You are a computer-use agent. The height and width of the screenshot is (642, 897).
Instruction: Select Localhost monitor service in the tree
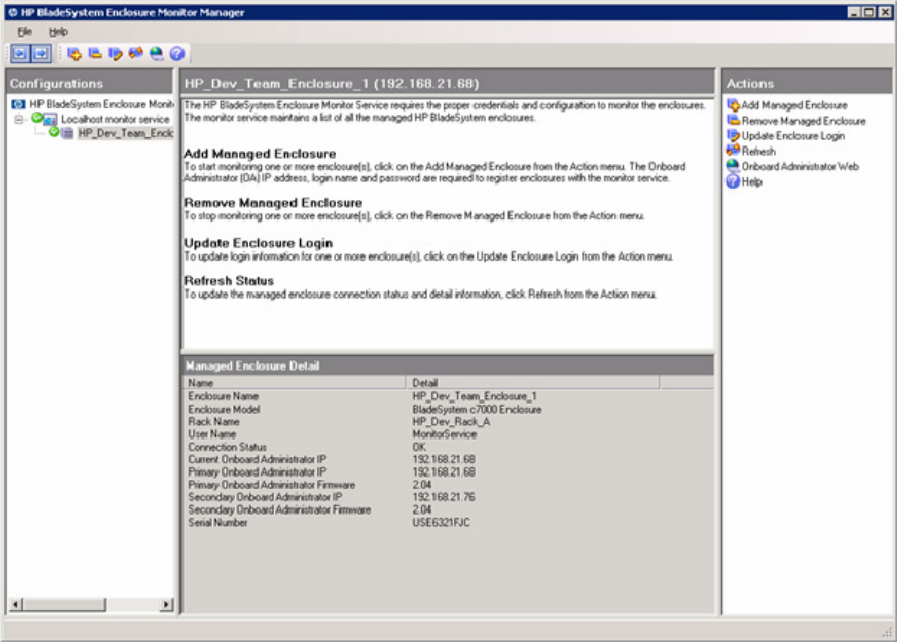[x=115, y=119]
